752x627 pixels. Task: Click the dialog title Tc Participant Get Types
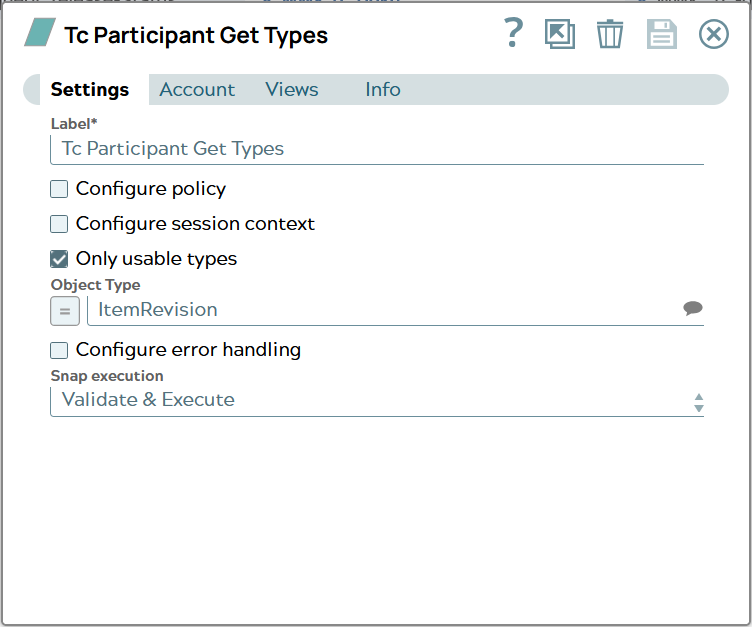coord(196,35)
